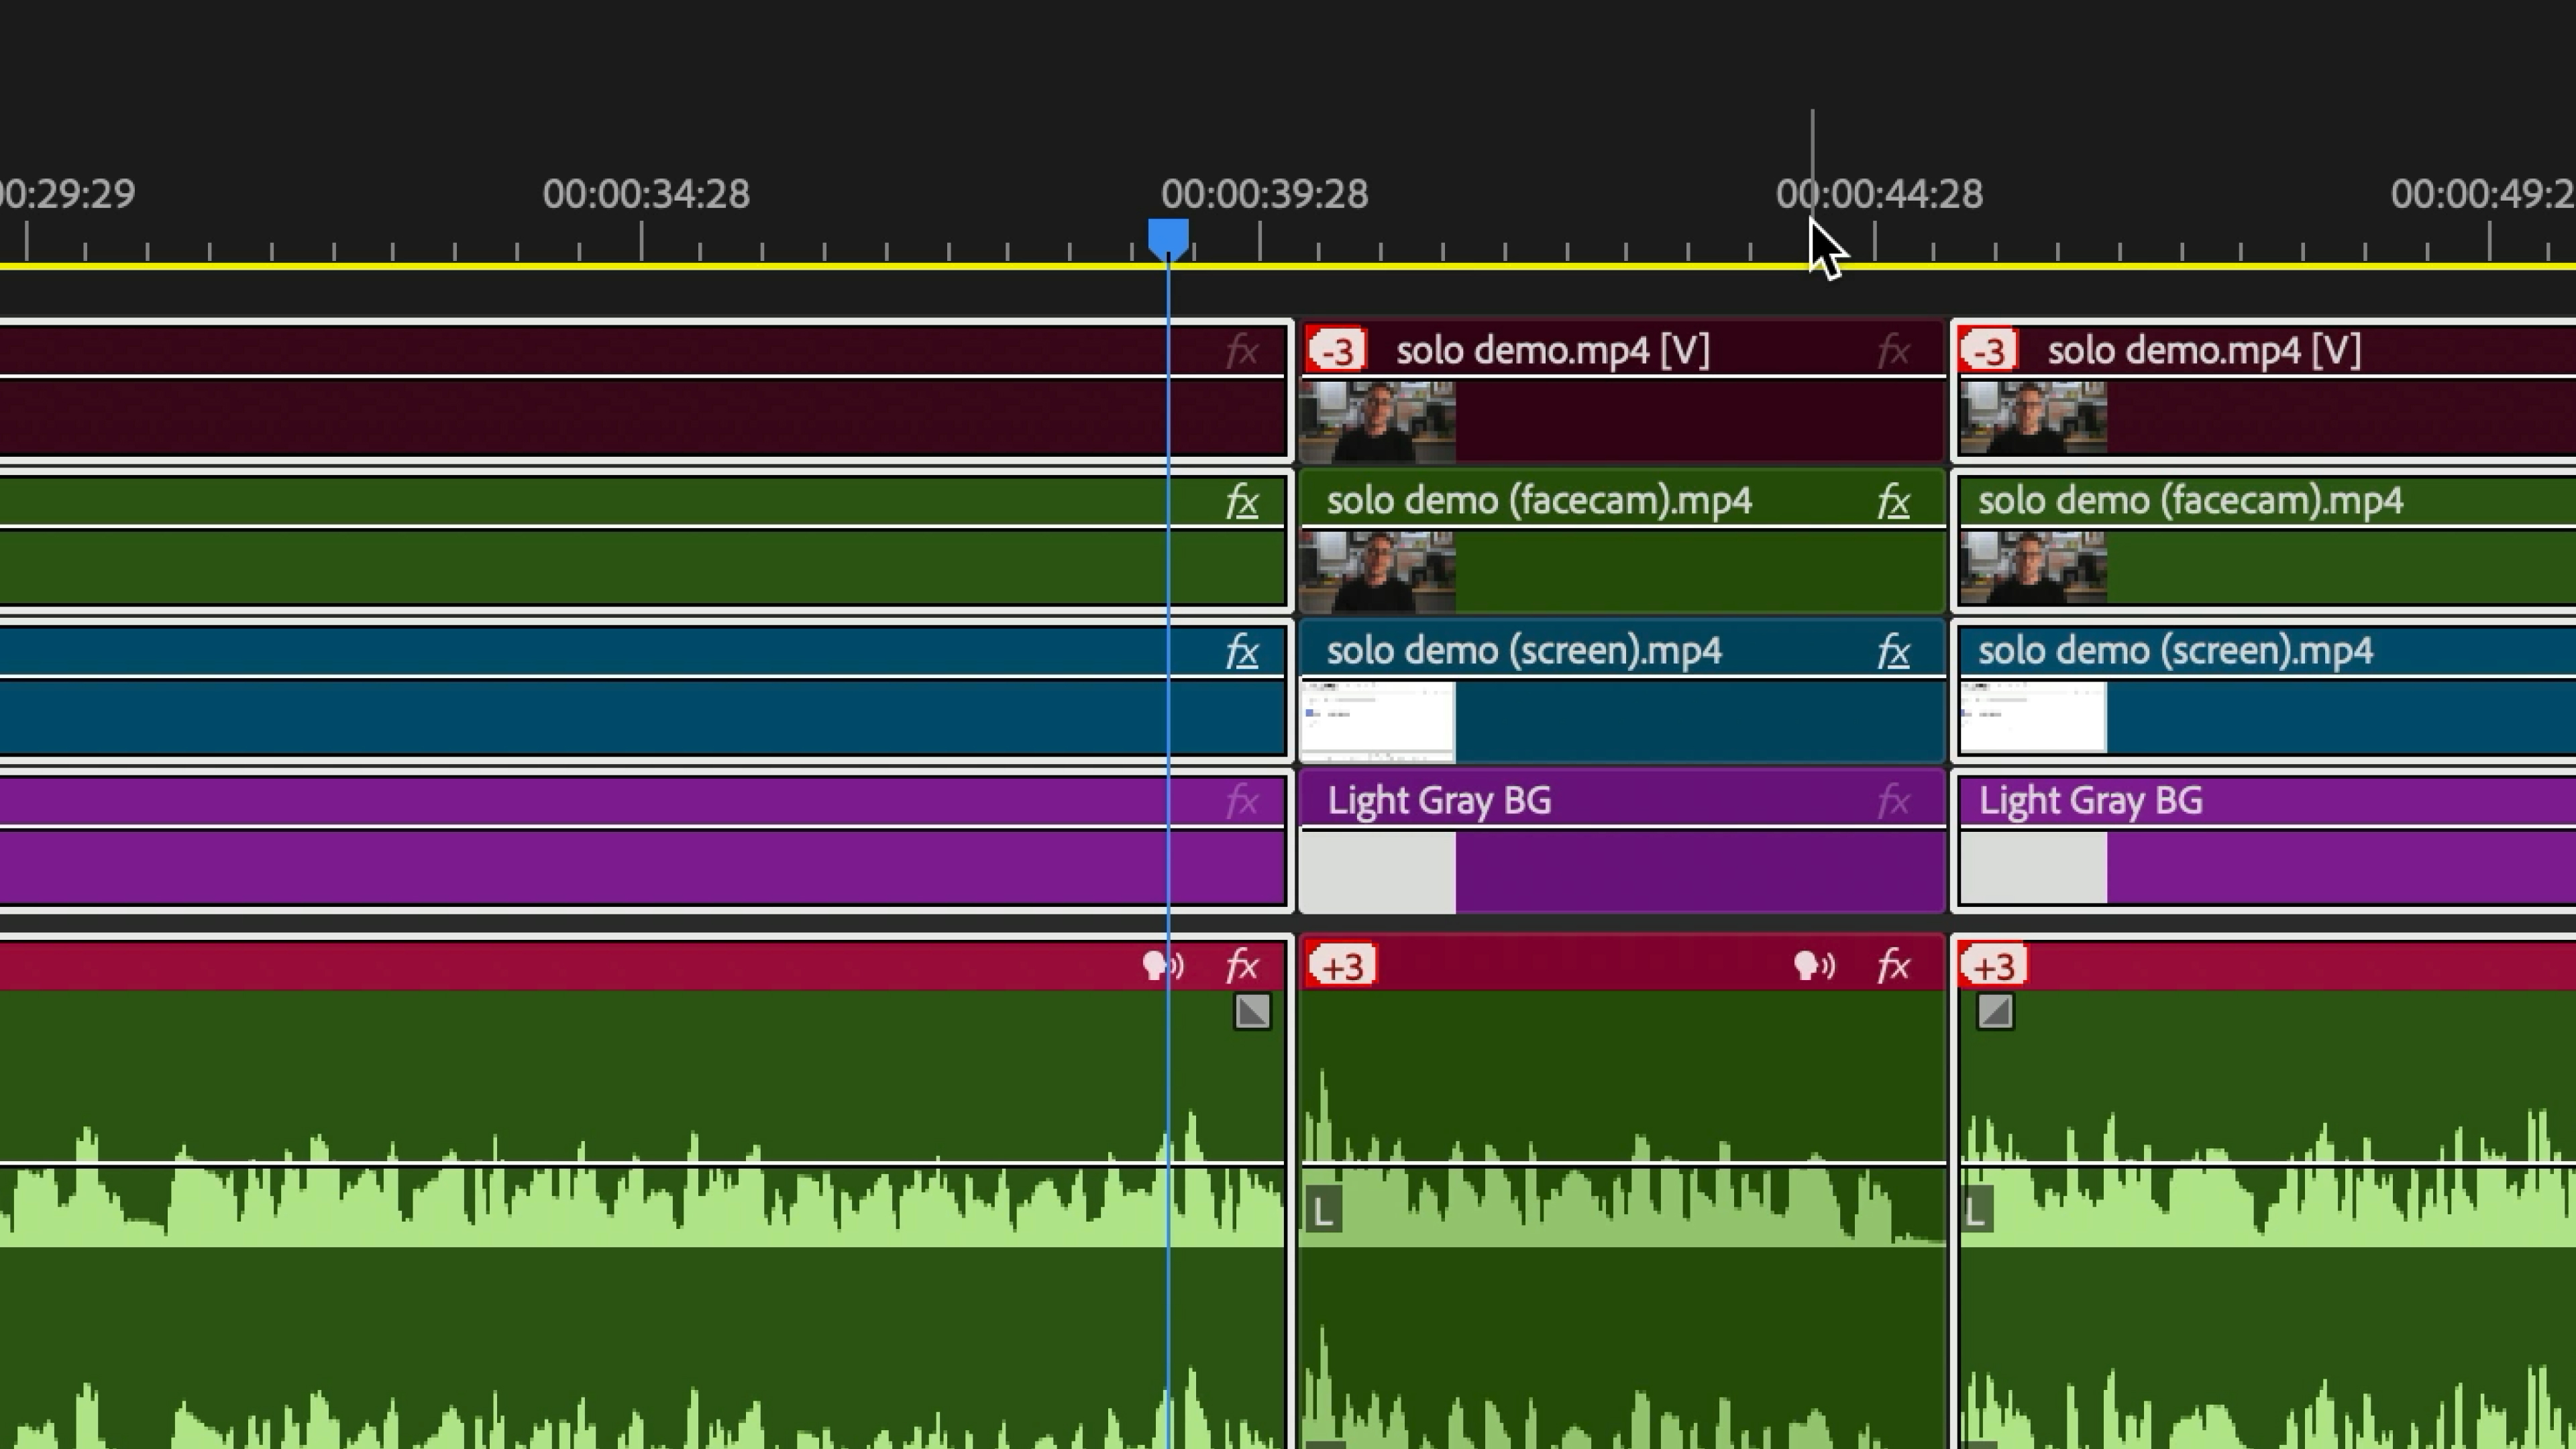
Task: Toggle the speaker icon on the middle audio clip
Action: [1815, 965]
